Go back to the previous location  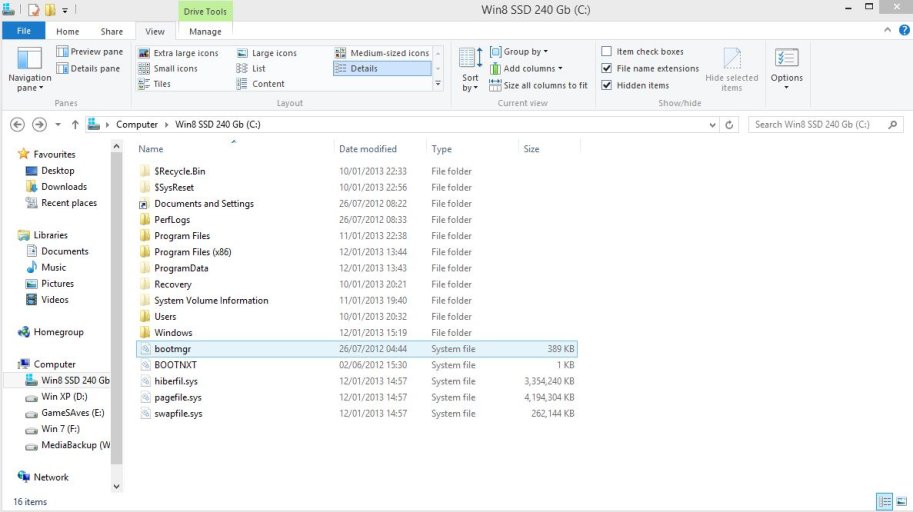(17, 125)
